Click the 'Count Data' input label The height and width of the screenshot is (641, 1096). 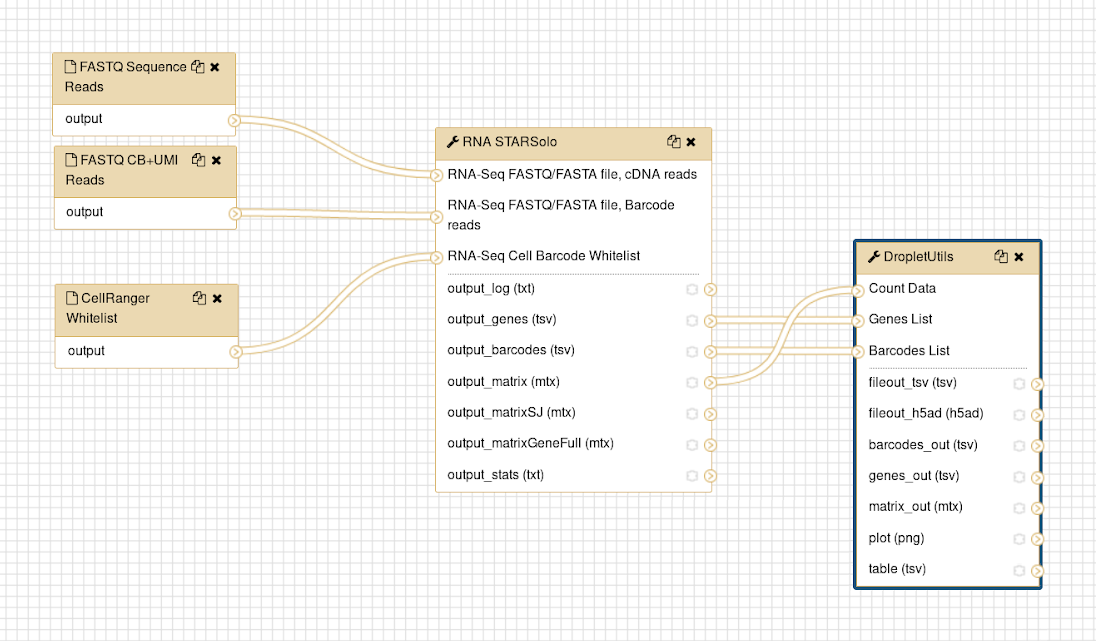pos(902,288)
